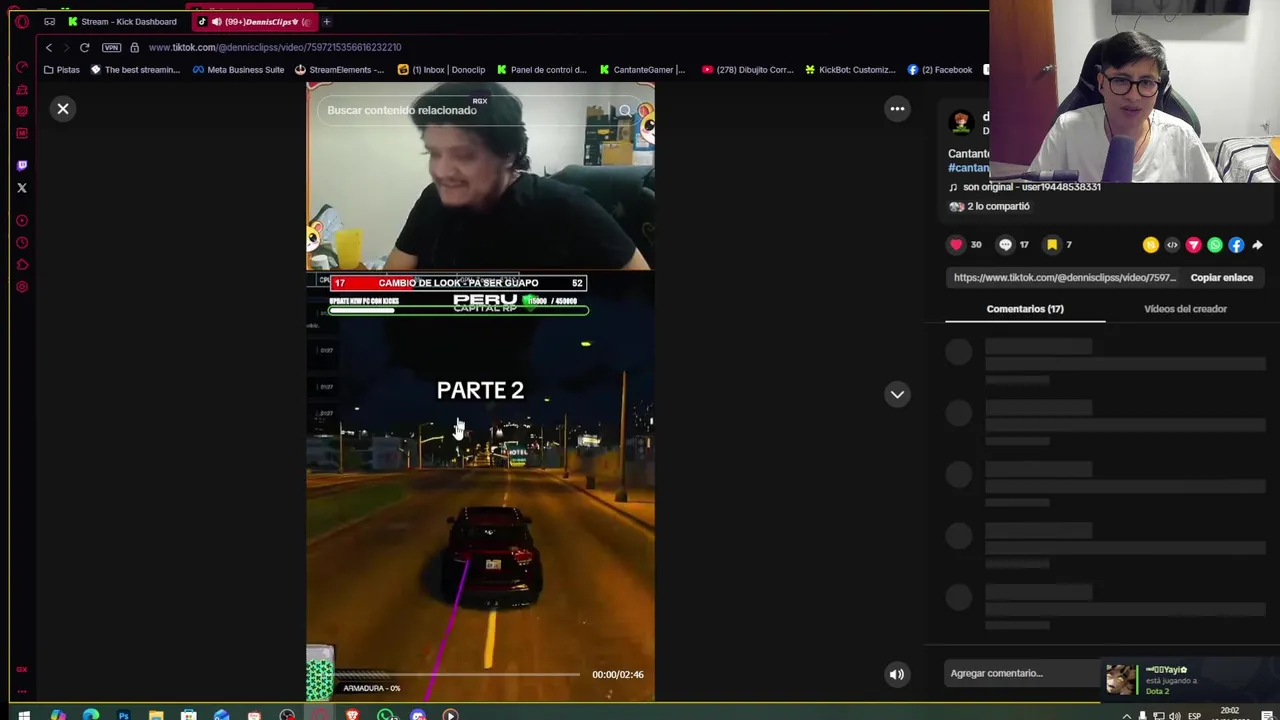Click the yellow repost icon
1280x720 pixels.
pos(1150,245)
